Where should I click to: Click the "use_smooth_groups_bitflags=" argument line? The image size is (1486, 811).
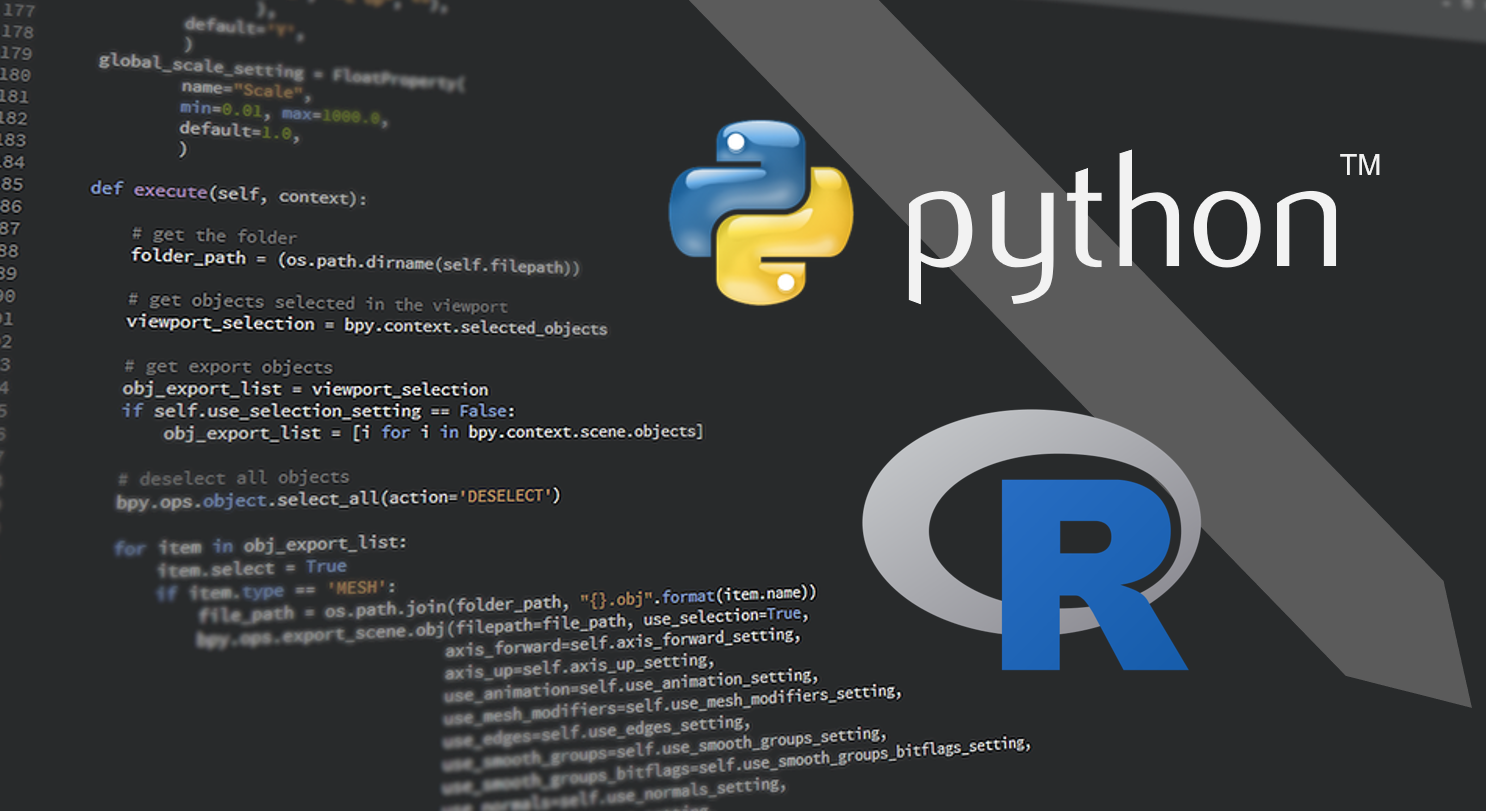click(x=735, y=767)
